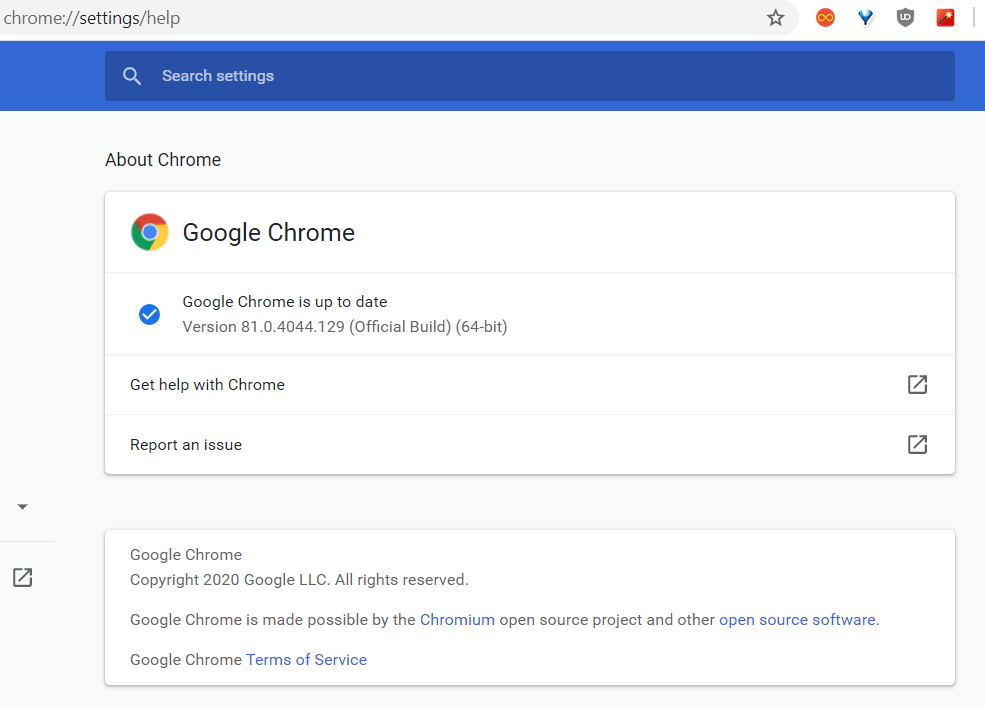Click the magnifier icon in search bar

pyautogui.click(x=132, y=76)
